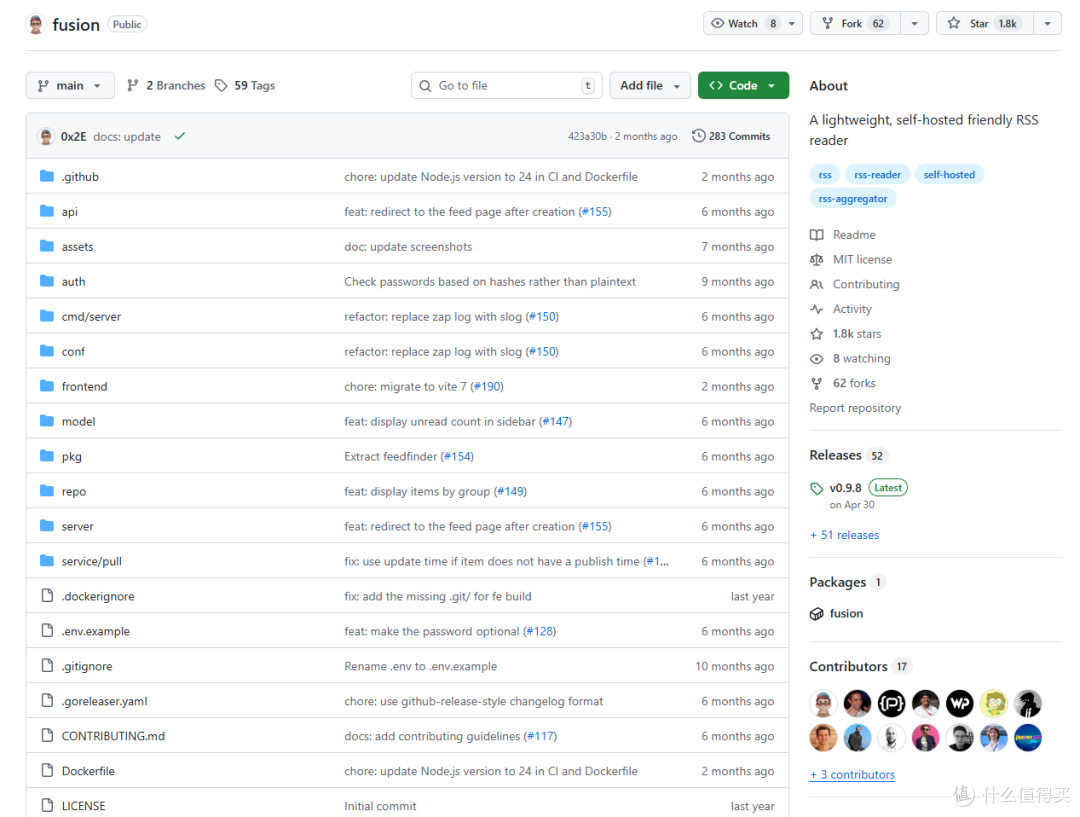The image size is (1080, 817).
Task: Open the frontend folder
Action: tap(84, 387)
